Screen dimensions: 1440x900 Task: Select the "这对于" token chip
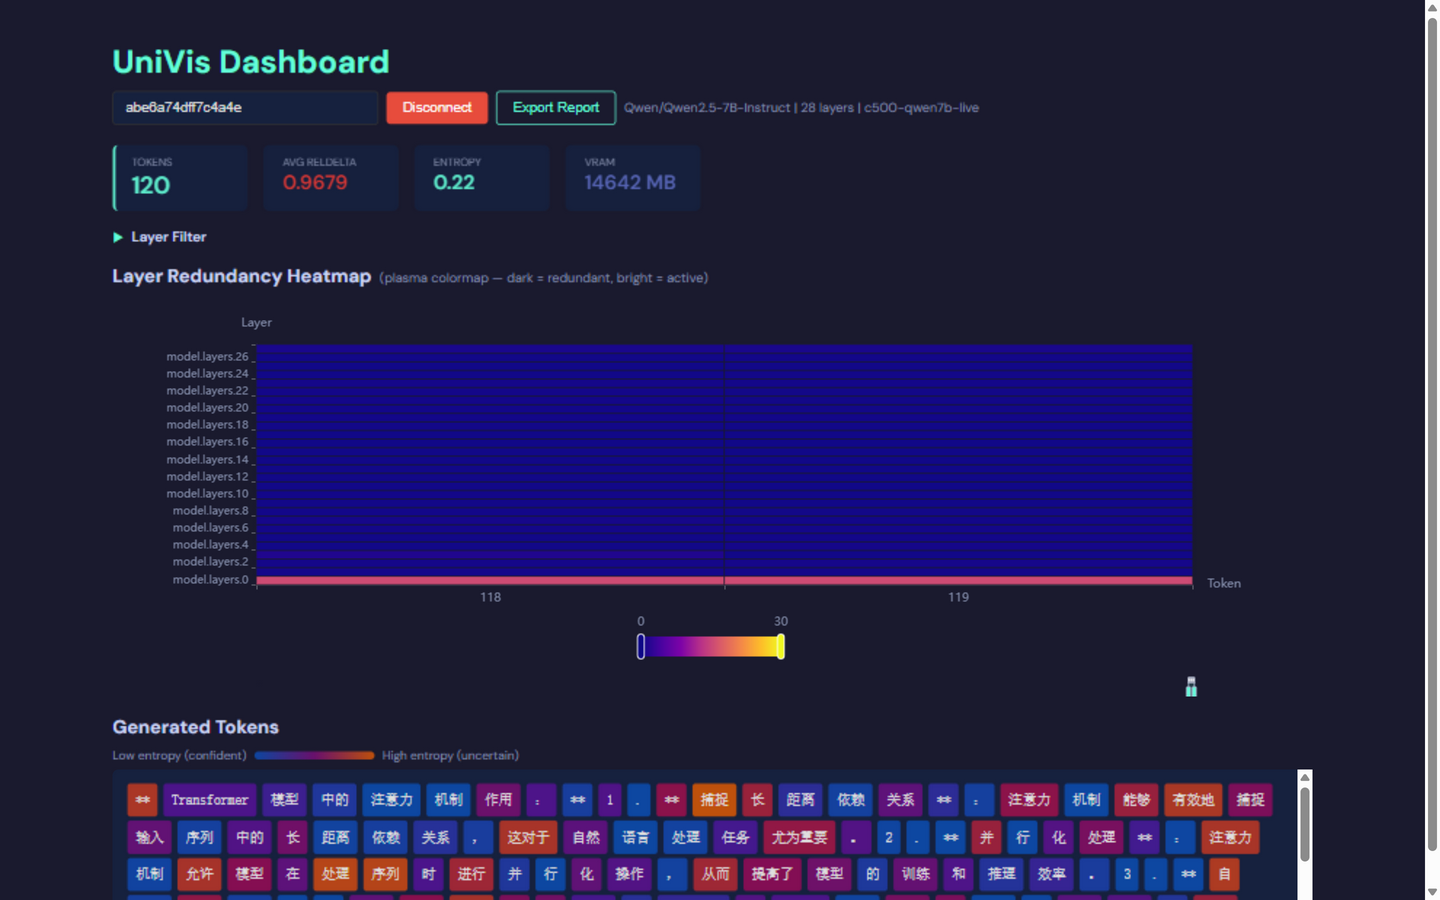point(528,838)
